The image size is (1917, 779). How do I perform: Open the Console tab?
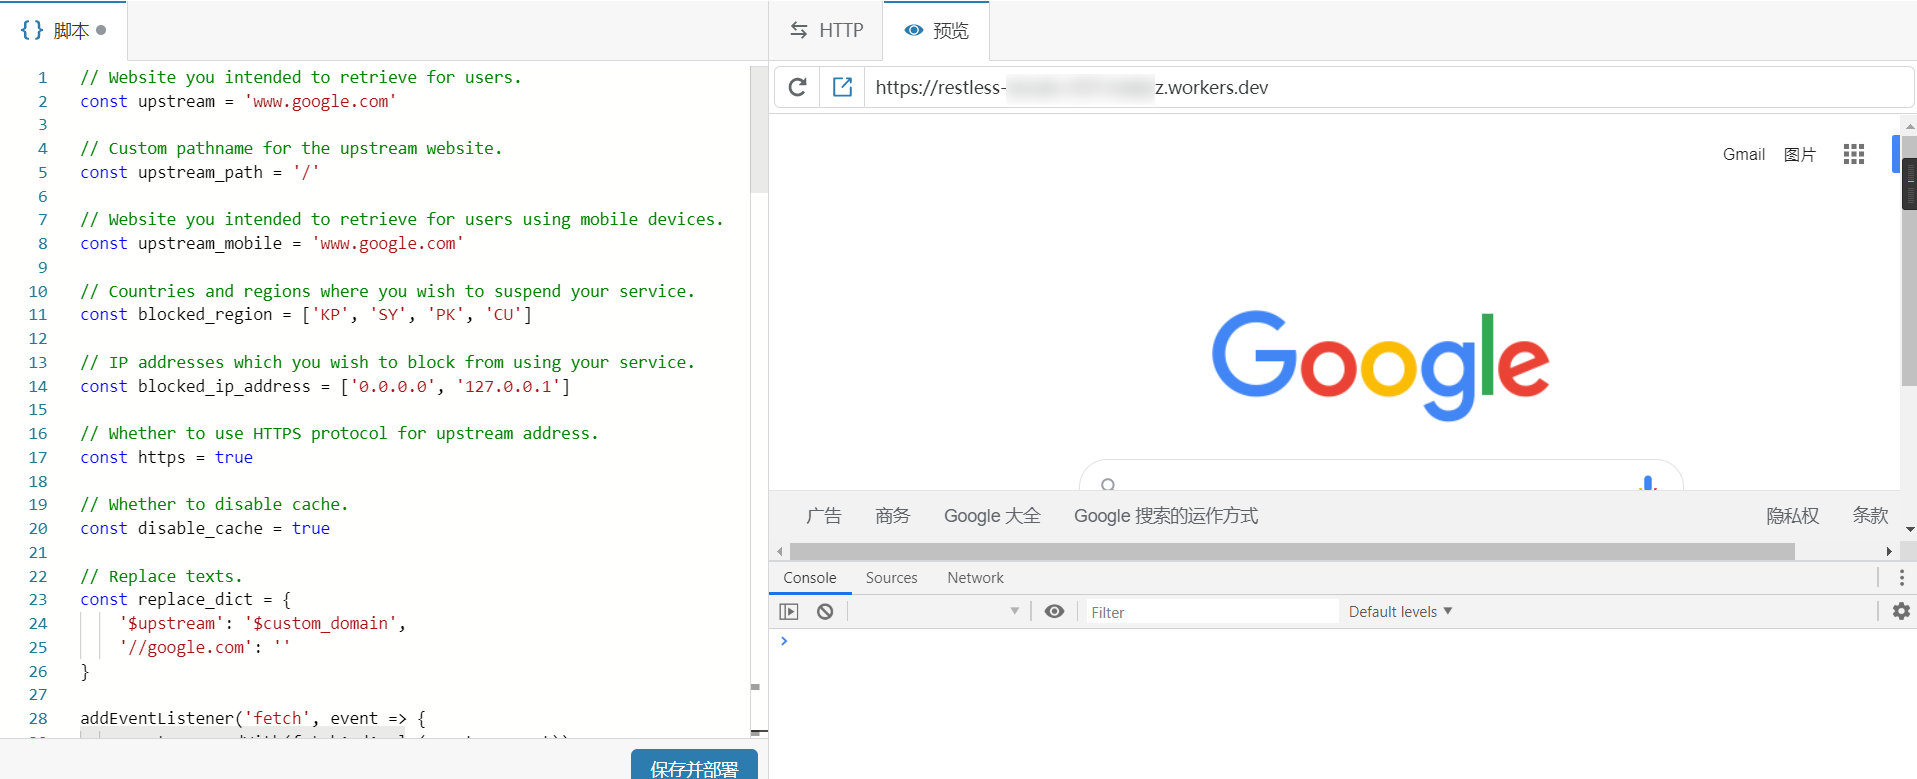pos(810,578)
